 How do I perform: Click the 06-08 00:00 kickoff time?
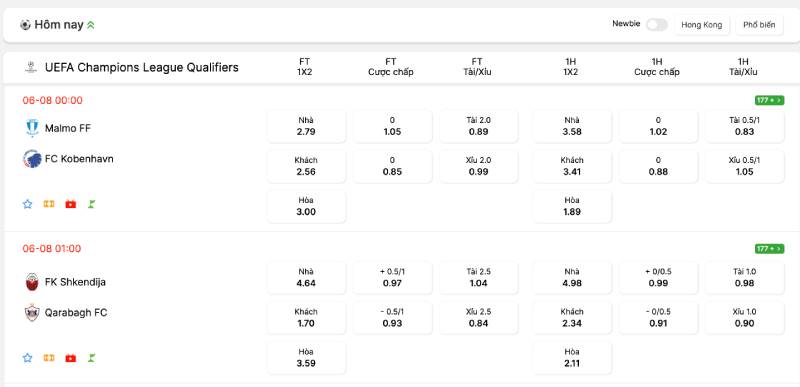[53, 100]
